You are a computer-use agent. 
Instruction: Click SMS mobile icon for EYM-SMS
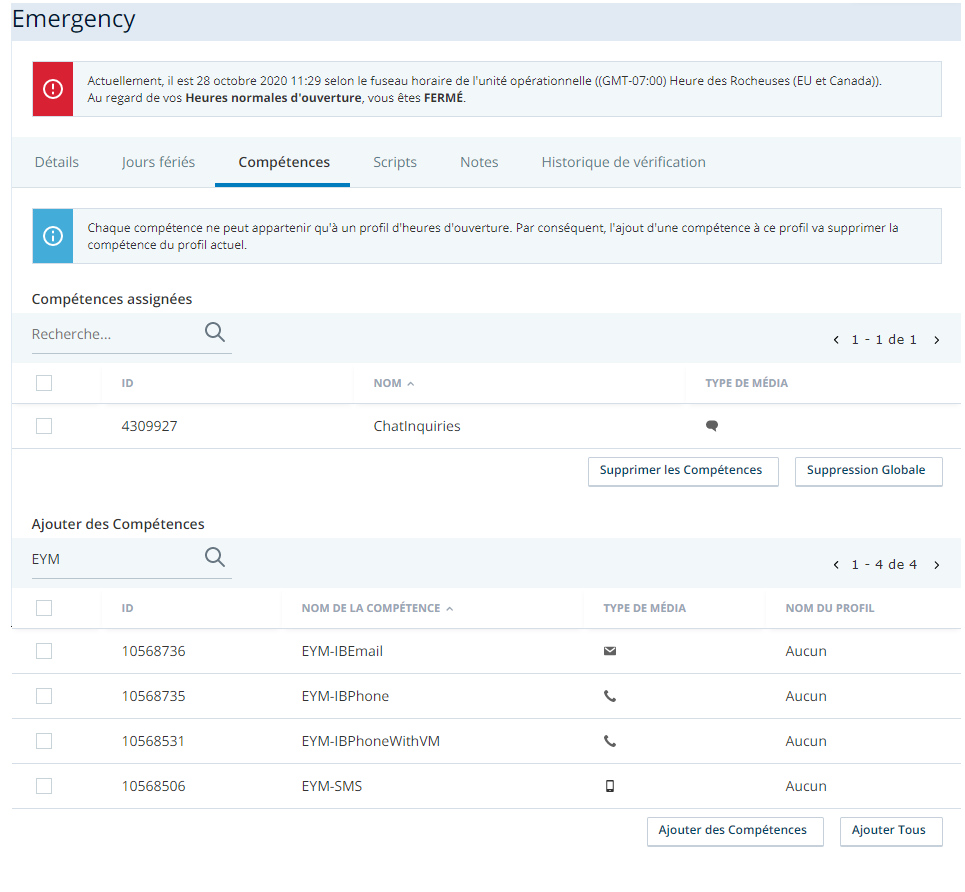click(610, 786)
